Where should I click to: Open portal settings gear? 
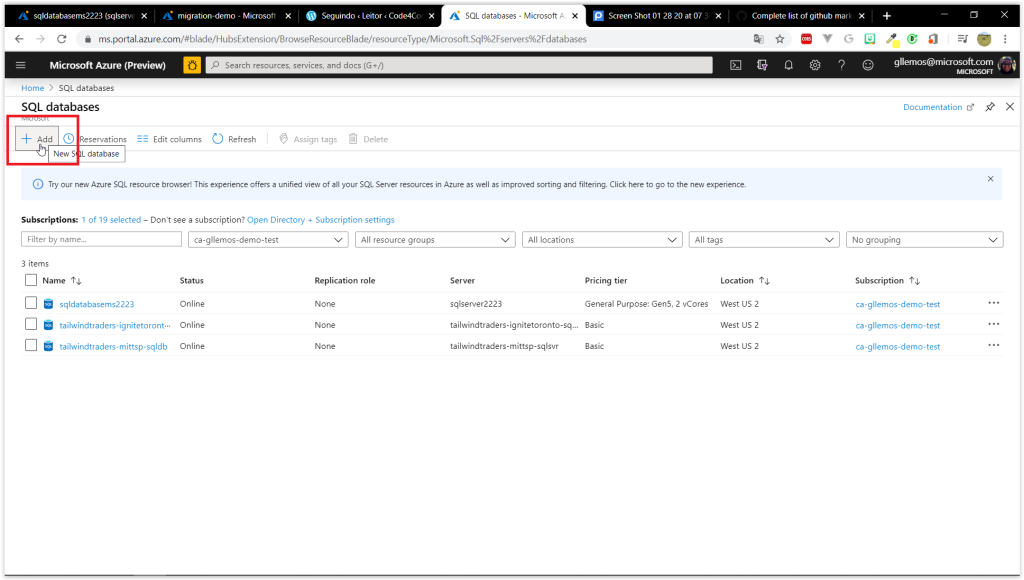[x=815, y=65]
